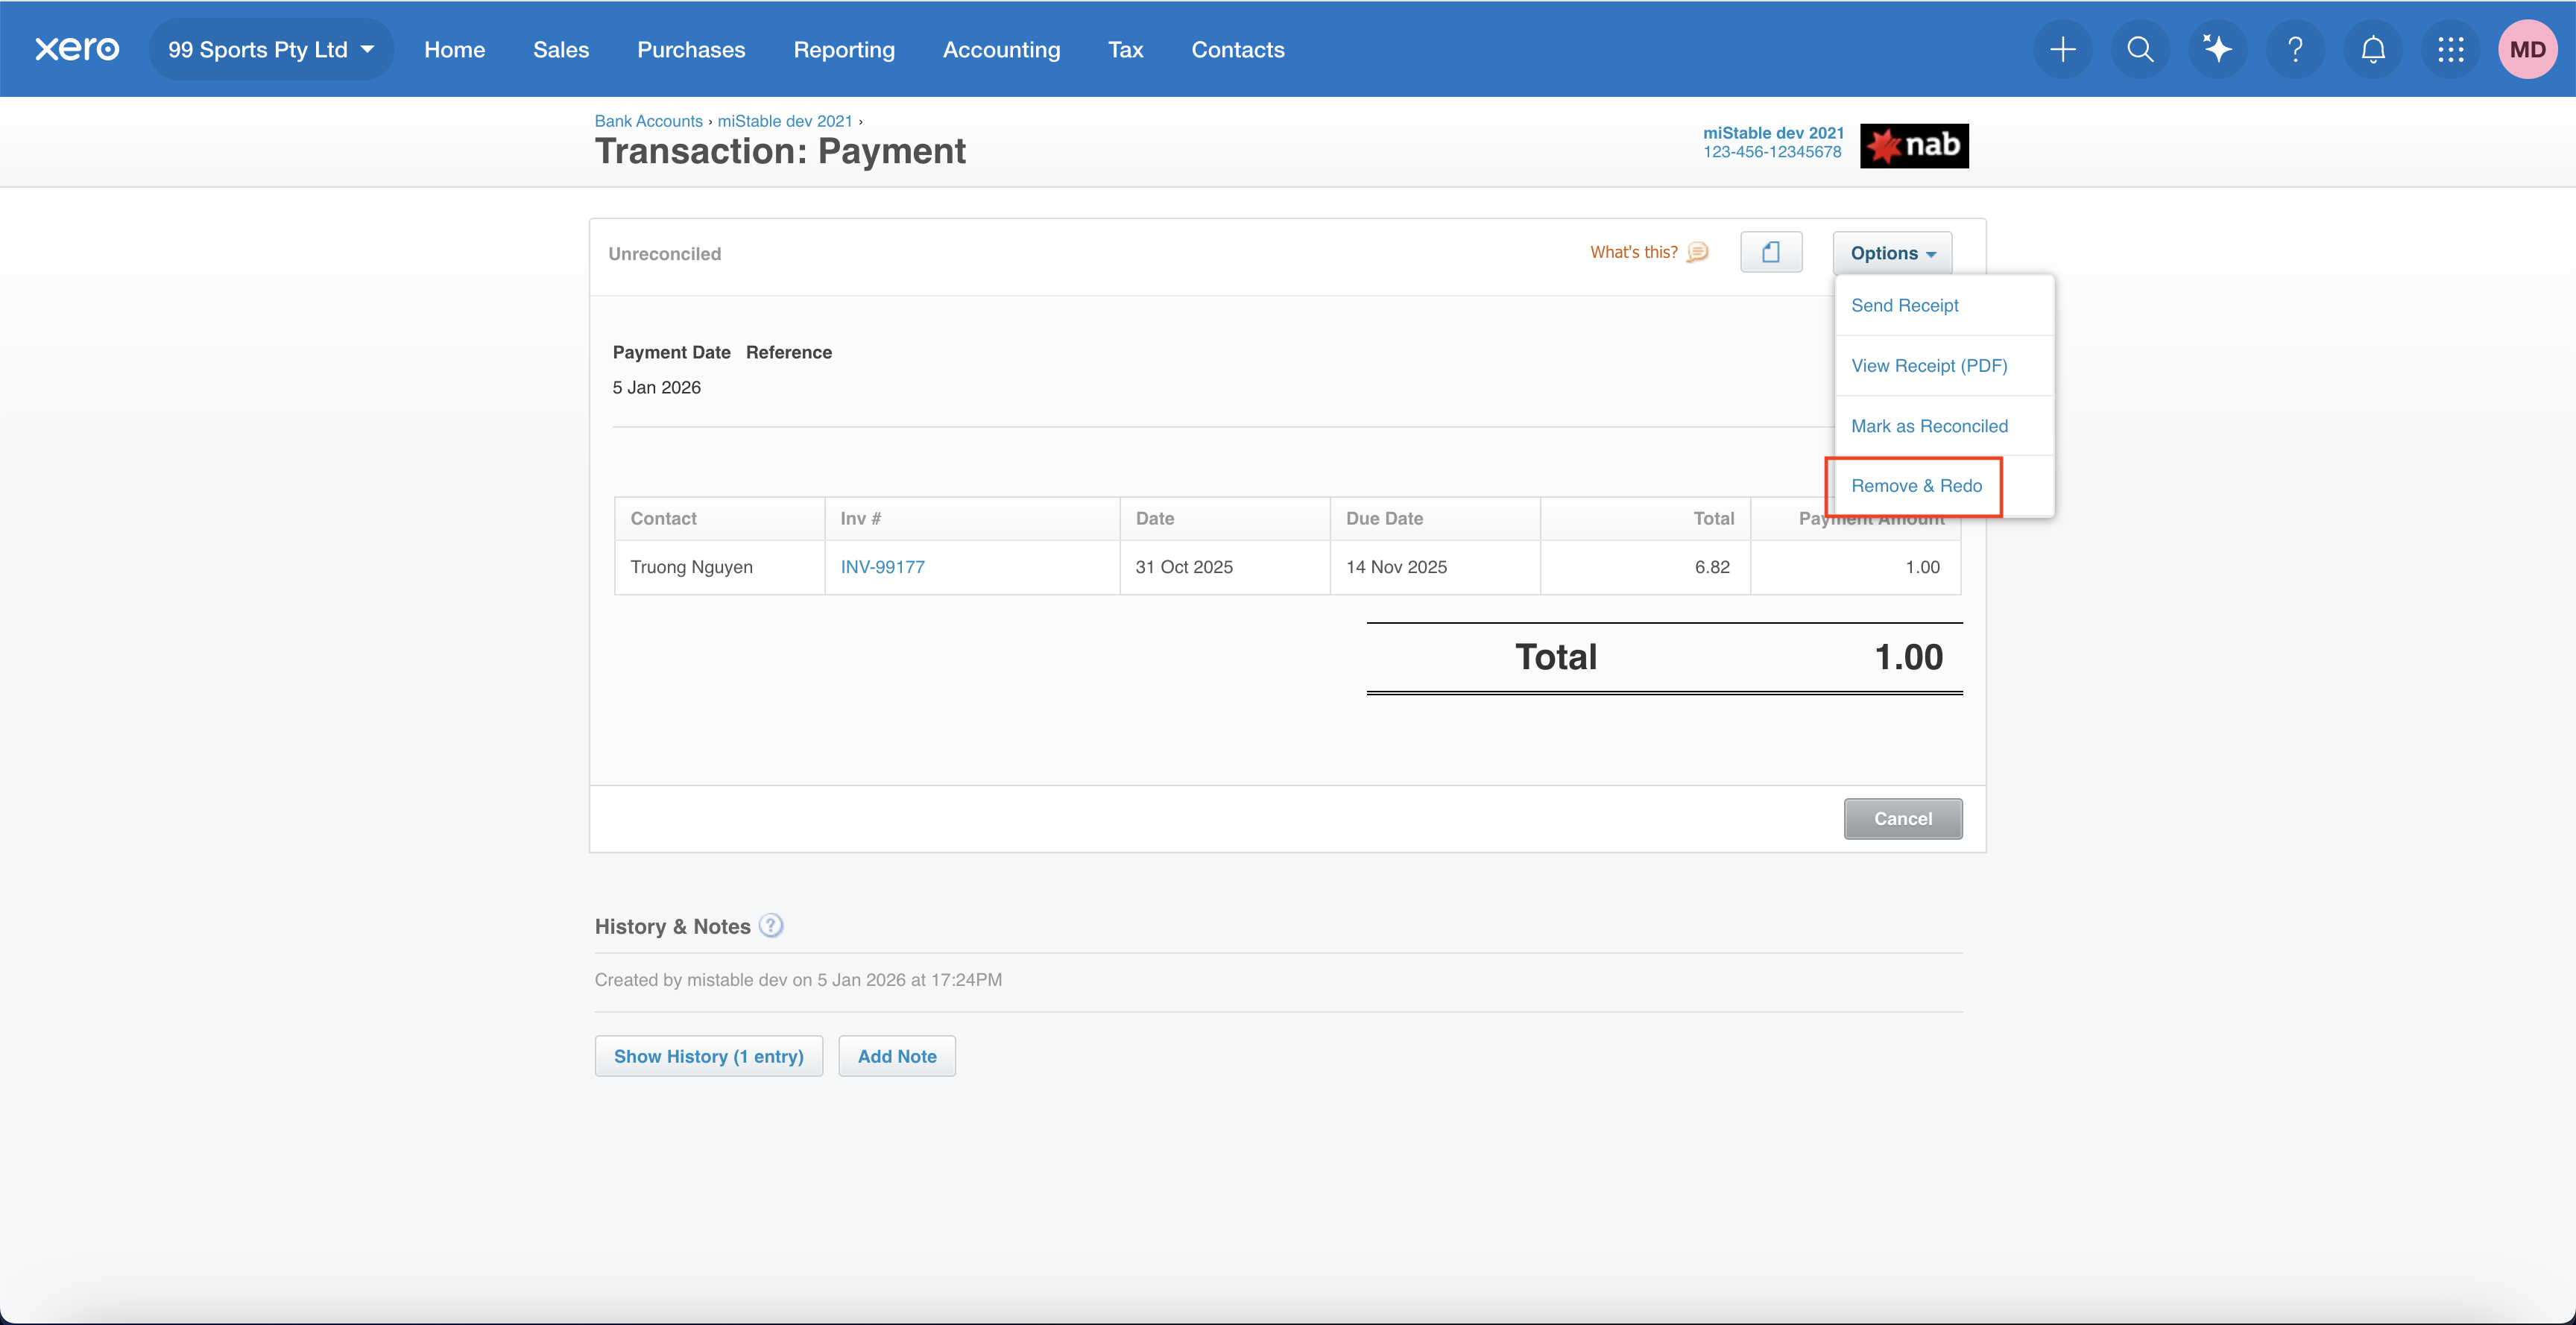Click the file attachment icon button
The width and height of the screenshot is (2576, 1325).
point(1771,252)
